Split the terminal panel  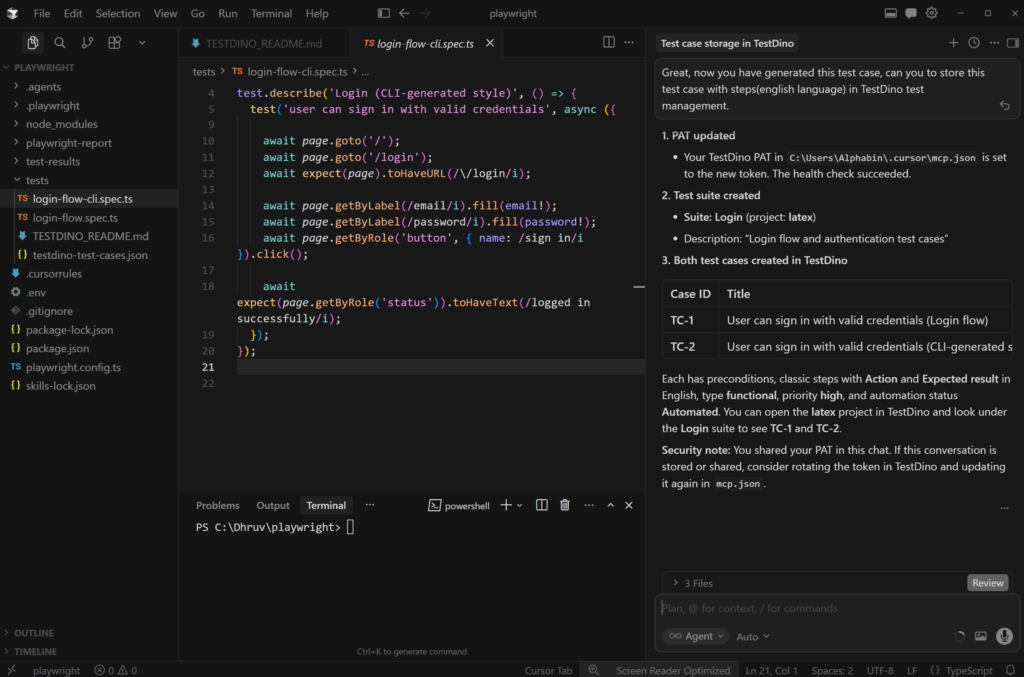coord(542,506)
